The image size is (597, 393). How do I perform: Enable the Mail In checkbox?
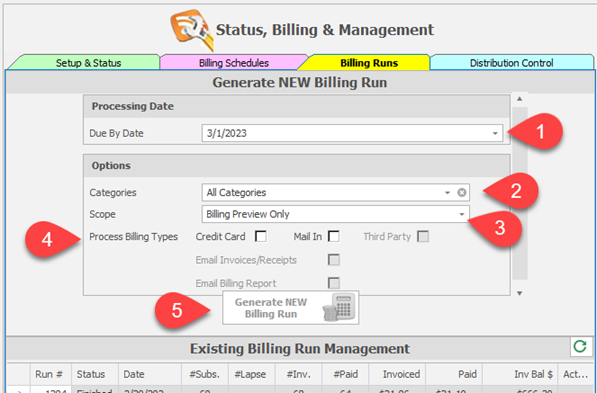(x=334, y=236)
